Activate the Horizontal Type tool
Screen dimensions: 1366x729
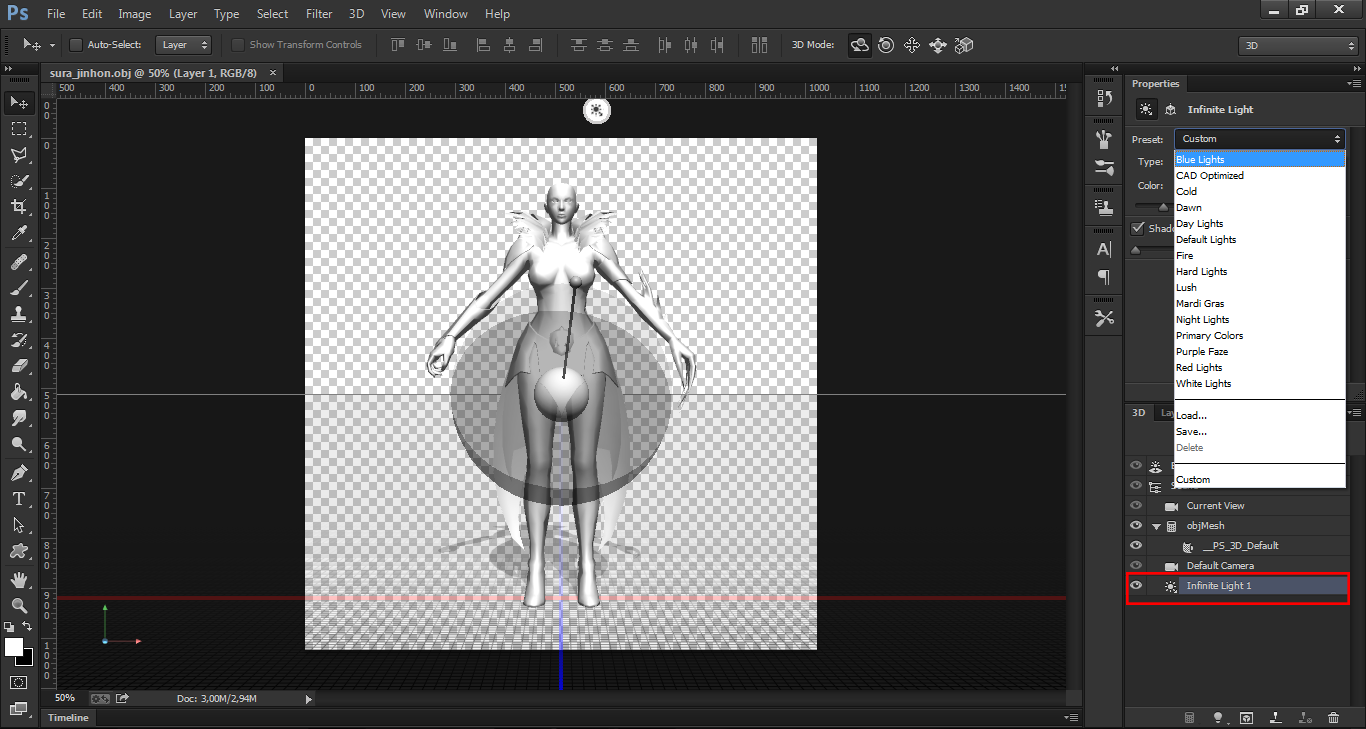click(x=19, y=498)
